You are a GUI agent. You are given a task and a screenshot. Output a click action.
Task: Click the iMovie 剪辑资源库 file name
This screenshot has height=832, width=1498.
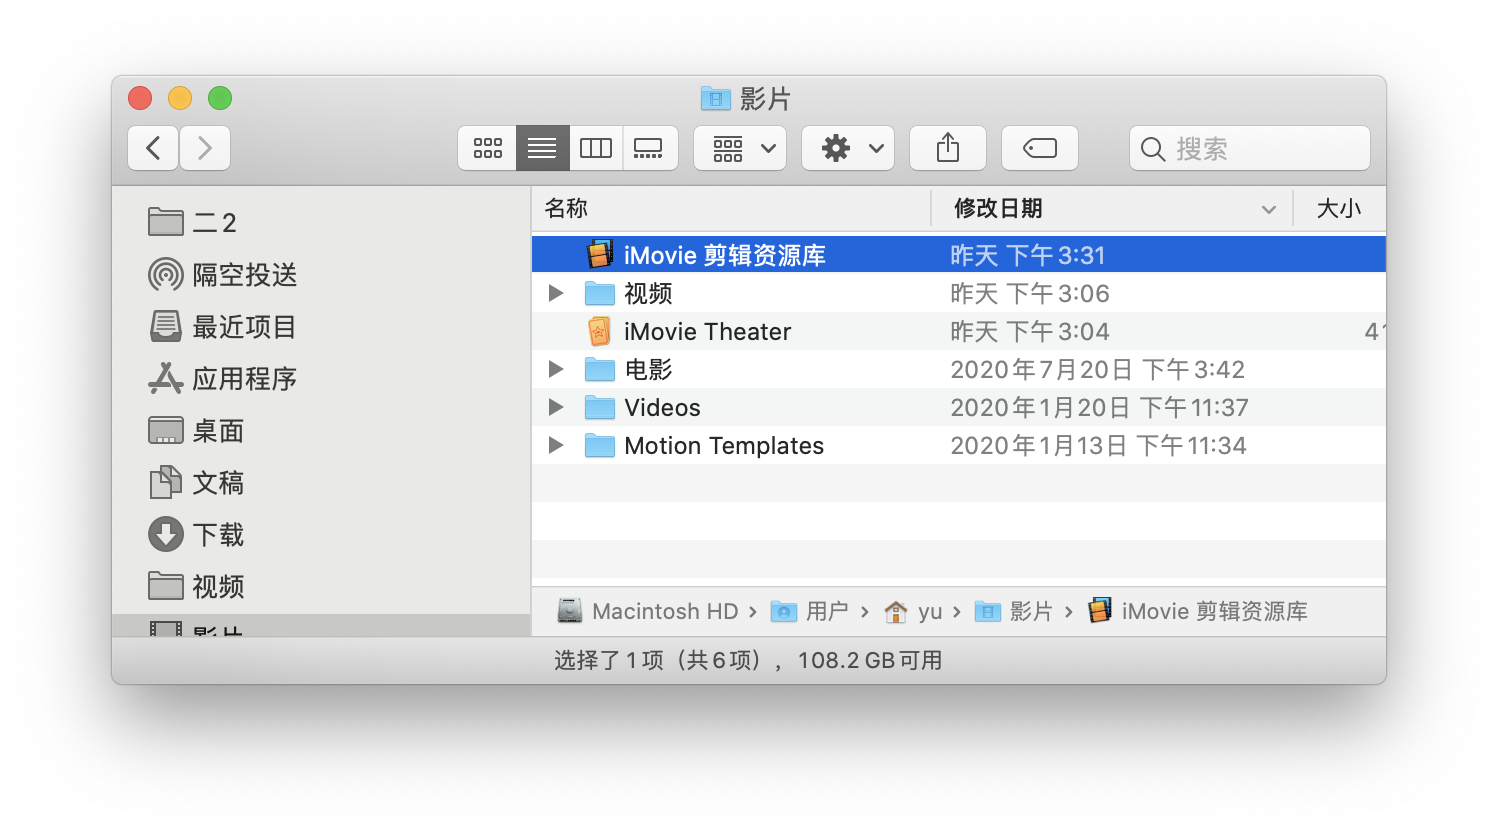tap(725, 255)
